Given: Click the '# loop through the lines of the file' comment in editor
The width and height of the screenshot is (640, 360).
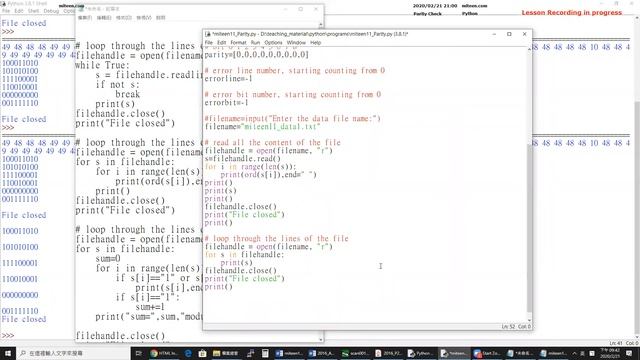Looking at the screenshot, I should (276, 239).
